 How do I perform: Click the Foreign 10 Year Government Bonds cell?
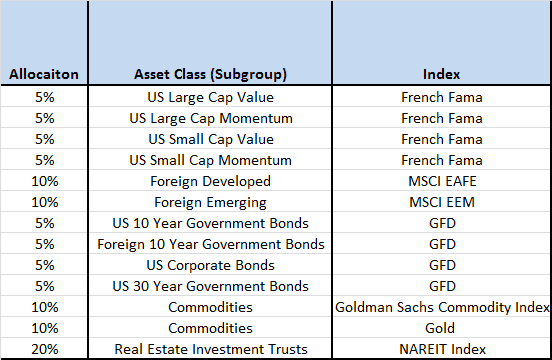[210, 244]
